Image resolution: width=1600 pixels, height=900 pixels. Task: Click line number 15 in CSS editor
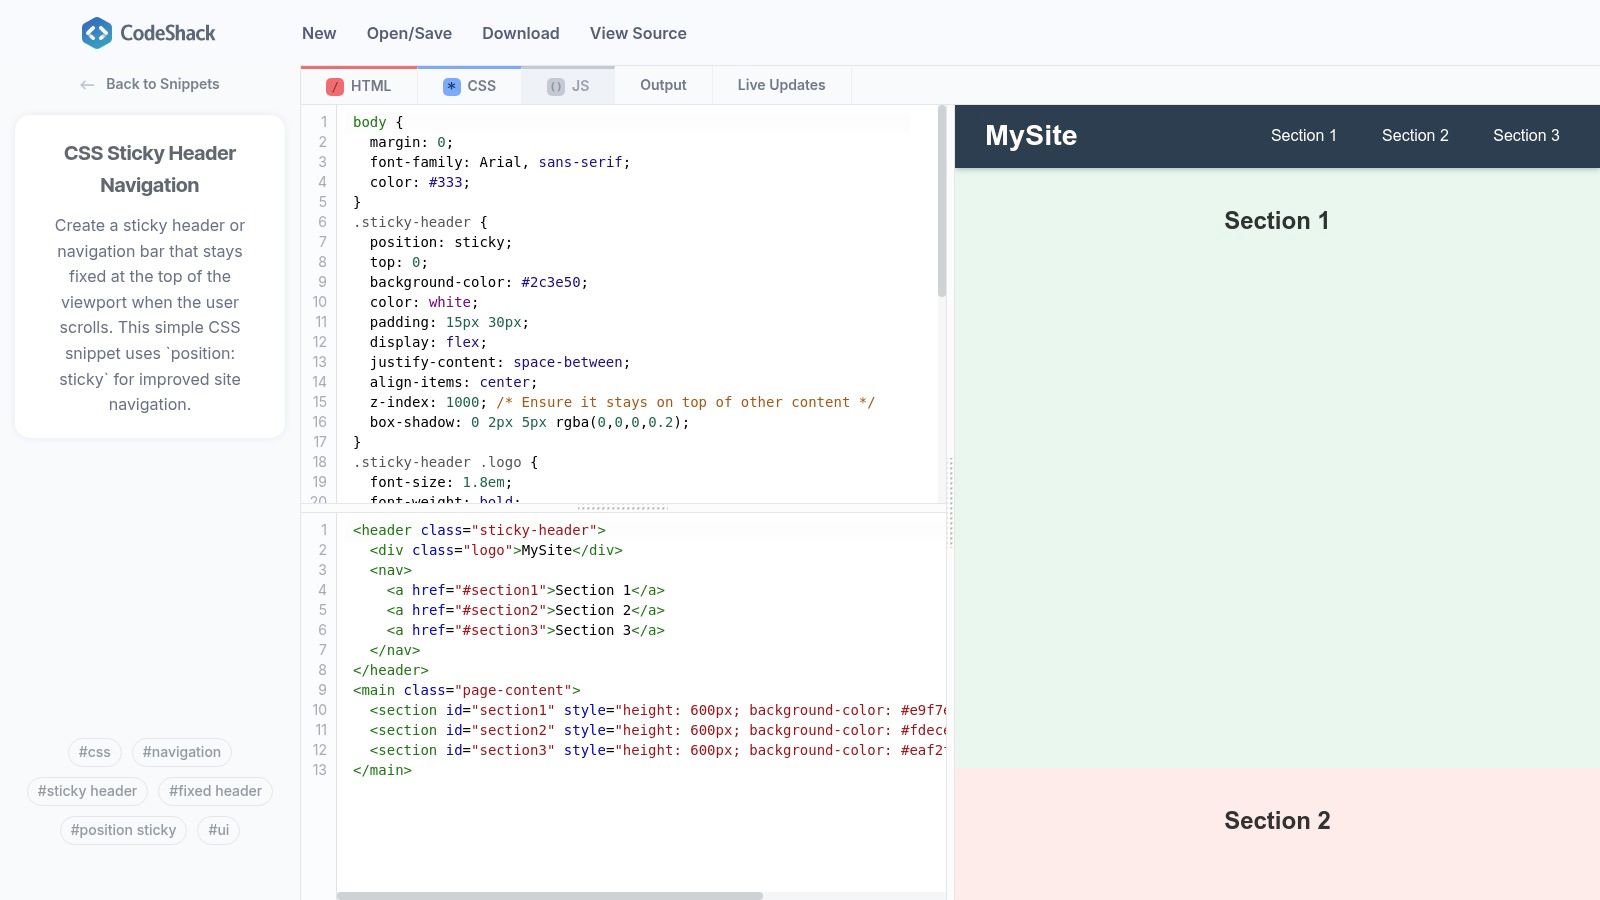click(x=319, y=402)
